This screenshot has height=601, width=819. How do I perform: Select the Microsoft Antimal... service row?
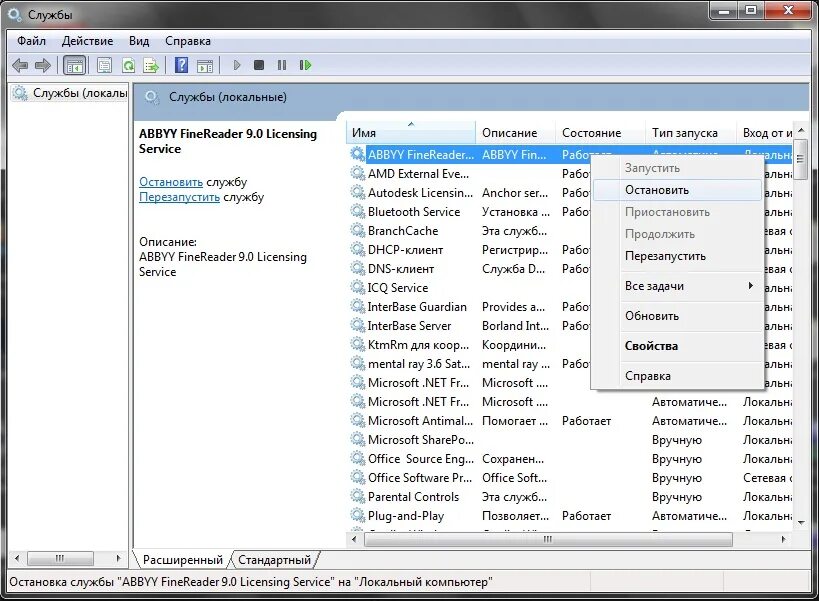(570, 420)
